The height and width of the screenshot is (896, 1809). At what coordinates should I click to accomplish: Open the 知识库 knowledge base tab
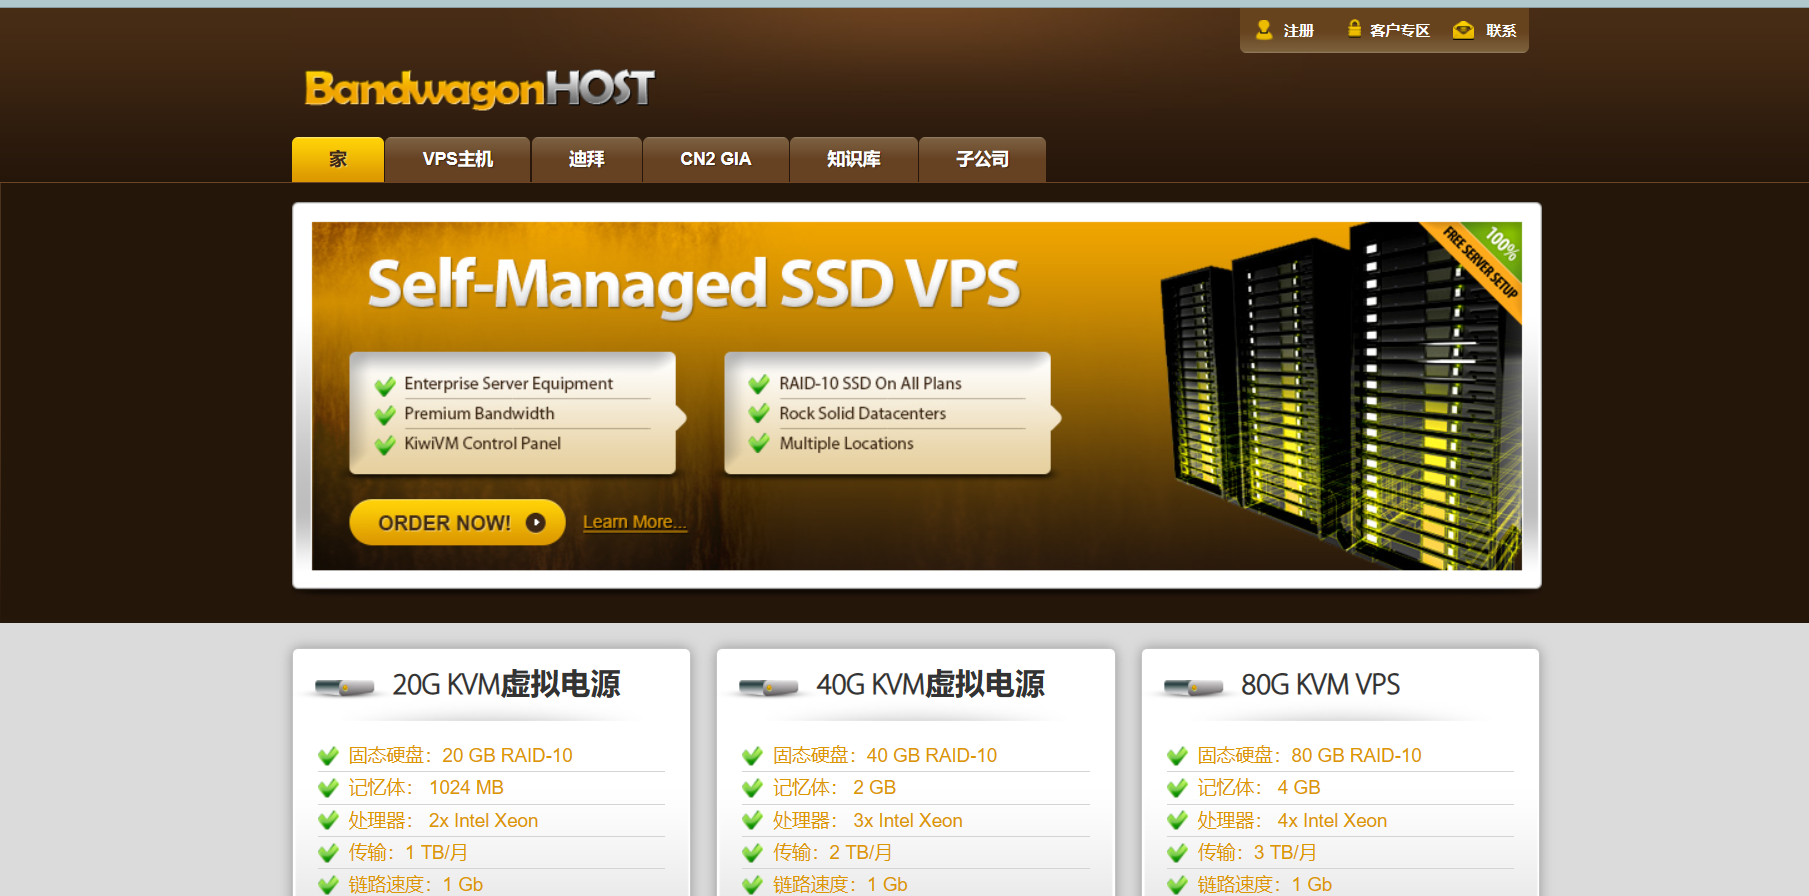853,159
